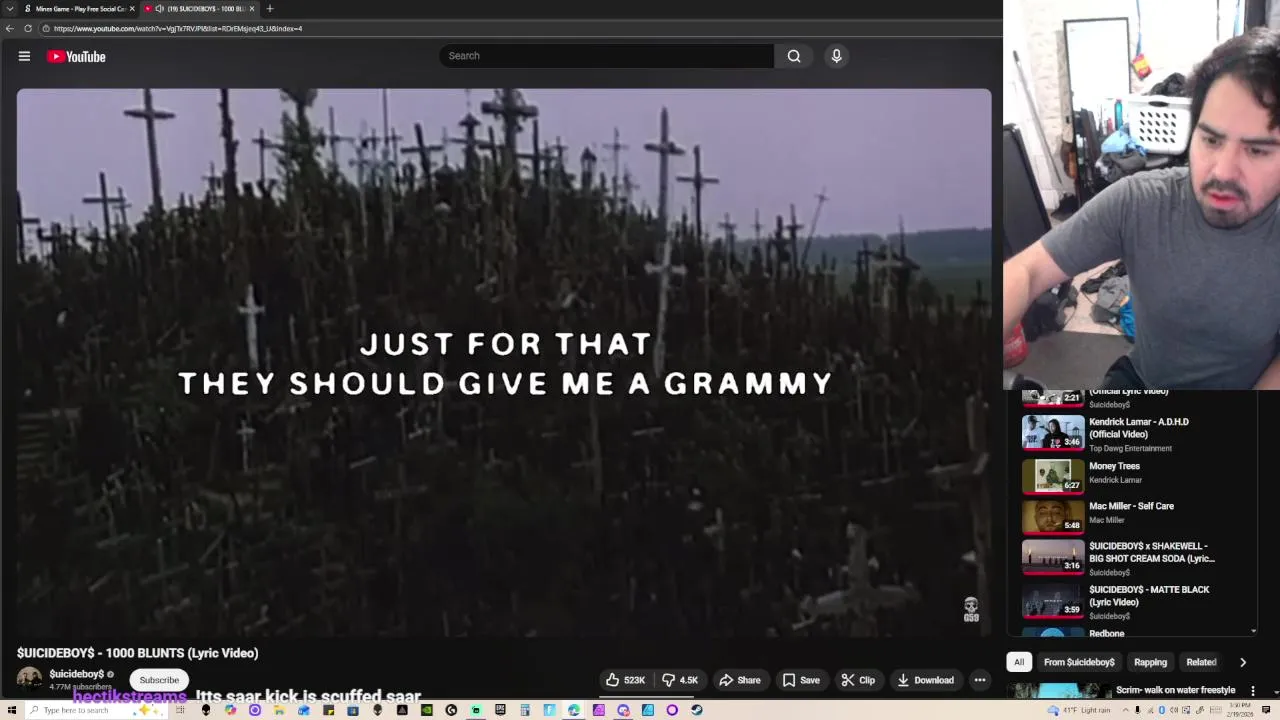Open Steam from the taskbar
Image resolution: width=1280 pixels, height=720 pixels.
tap(697, 710)
